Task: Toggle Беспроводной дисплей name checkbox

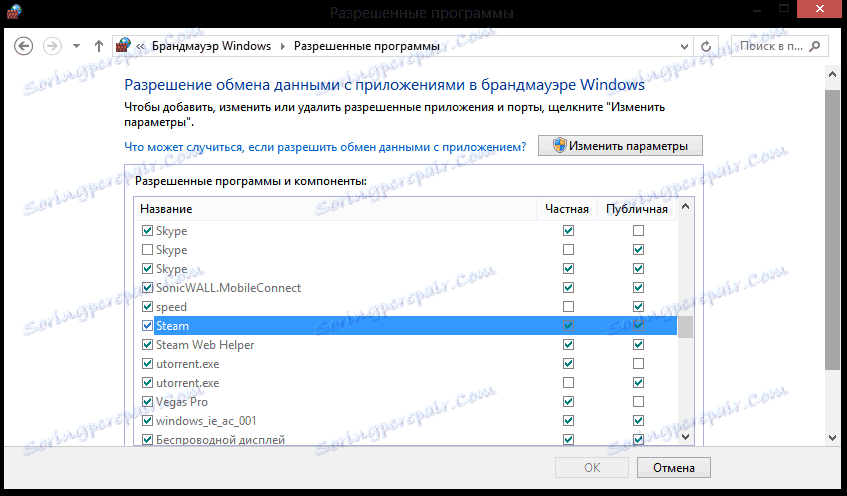Action: pyautogui.click(x=147, y=439)
